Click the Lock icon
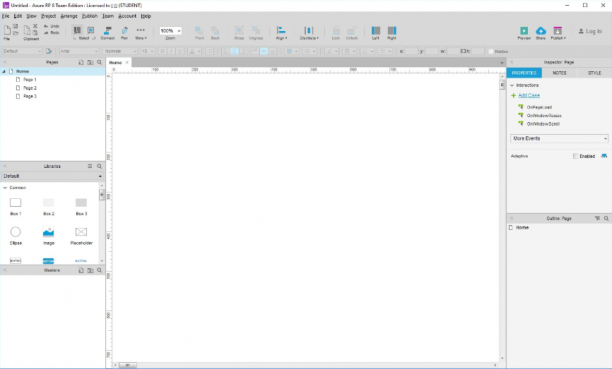 [x=336, y=30]
